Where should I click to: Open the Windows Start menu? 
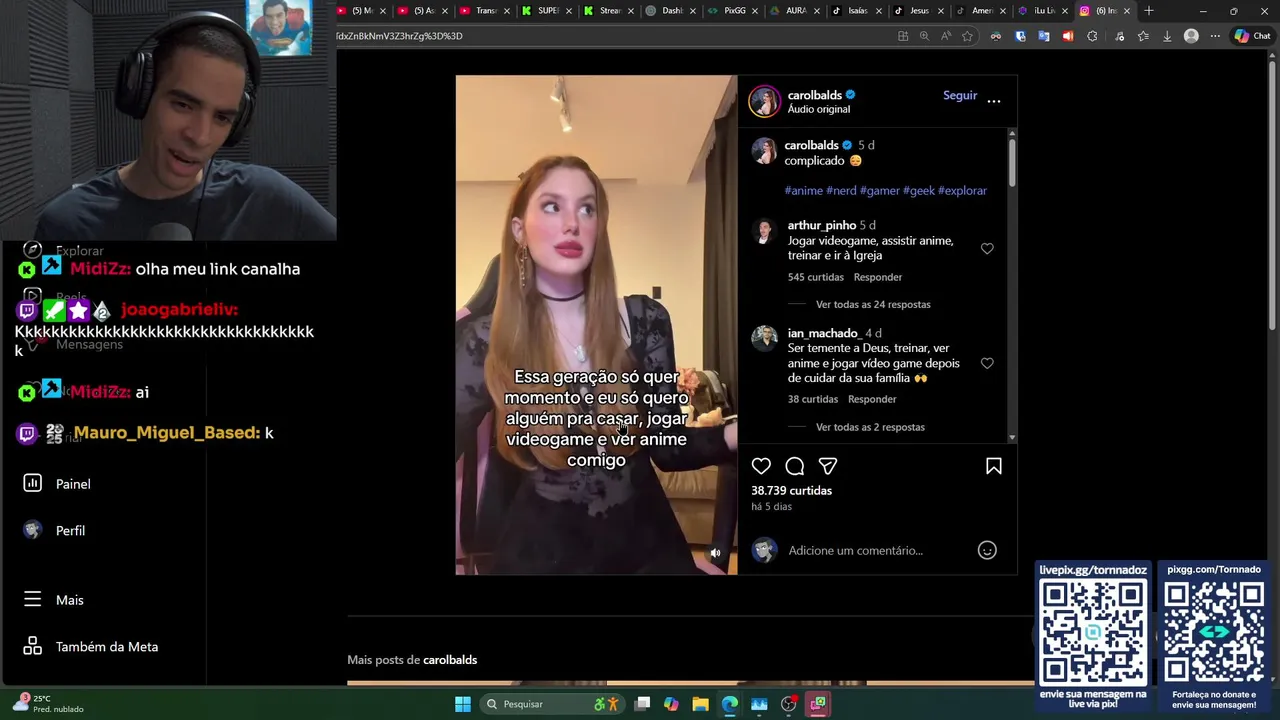(x=463, y=704)
